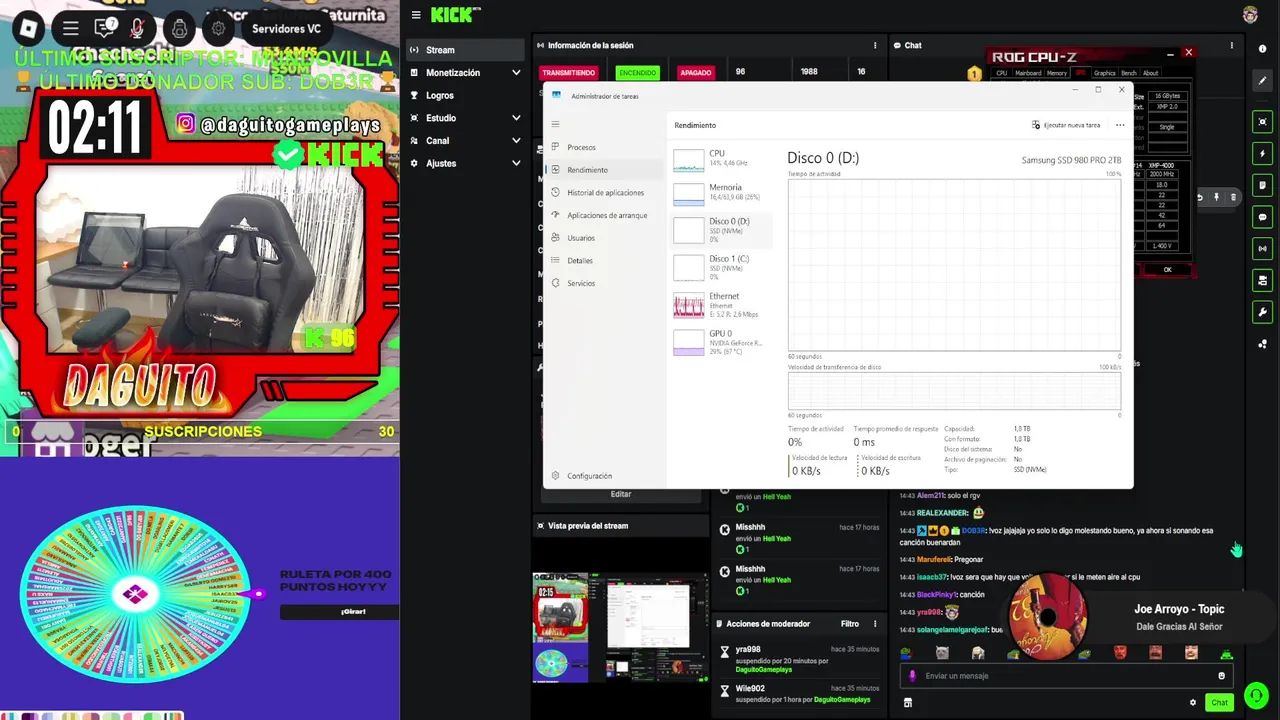This screenshot has width=1280, height=720.
Task: Click Filtro in Acciones de moderador
Action: pyautogui.click(x=850, y=623)
